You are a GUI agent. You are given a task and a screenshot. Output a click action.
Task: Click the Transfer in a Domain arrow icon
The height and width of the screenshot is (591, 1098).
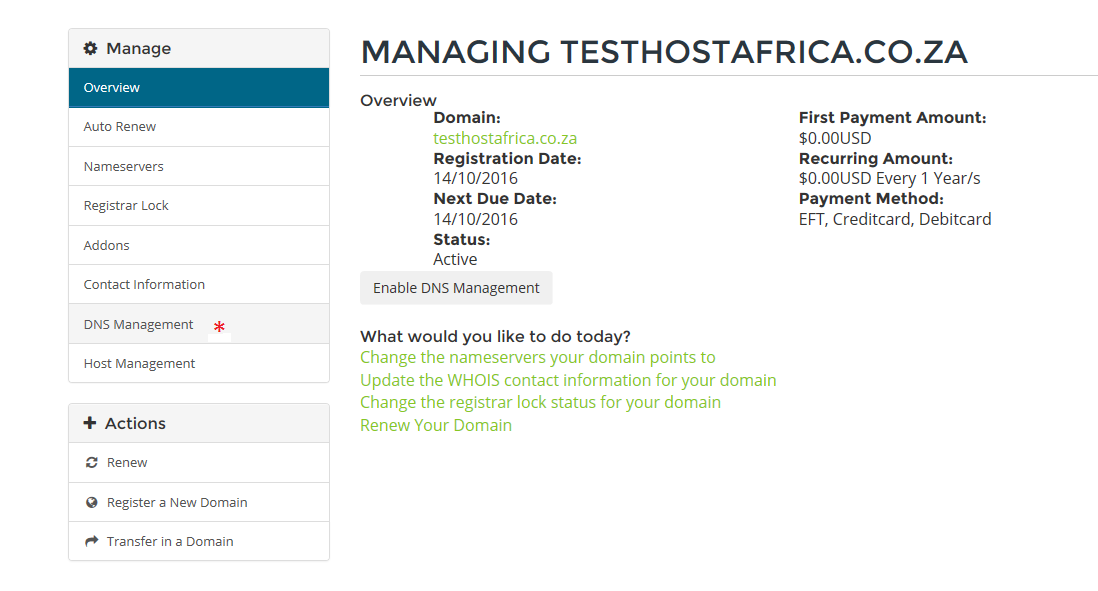(92, 541)
